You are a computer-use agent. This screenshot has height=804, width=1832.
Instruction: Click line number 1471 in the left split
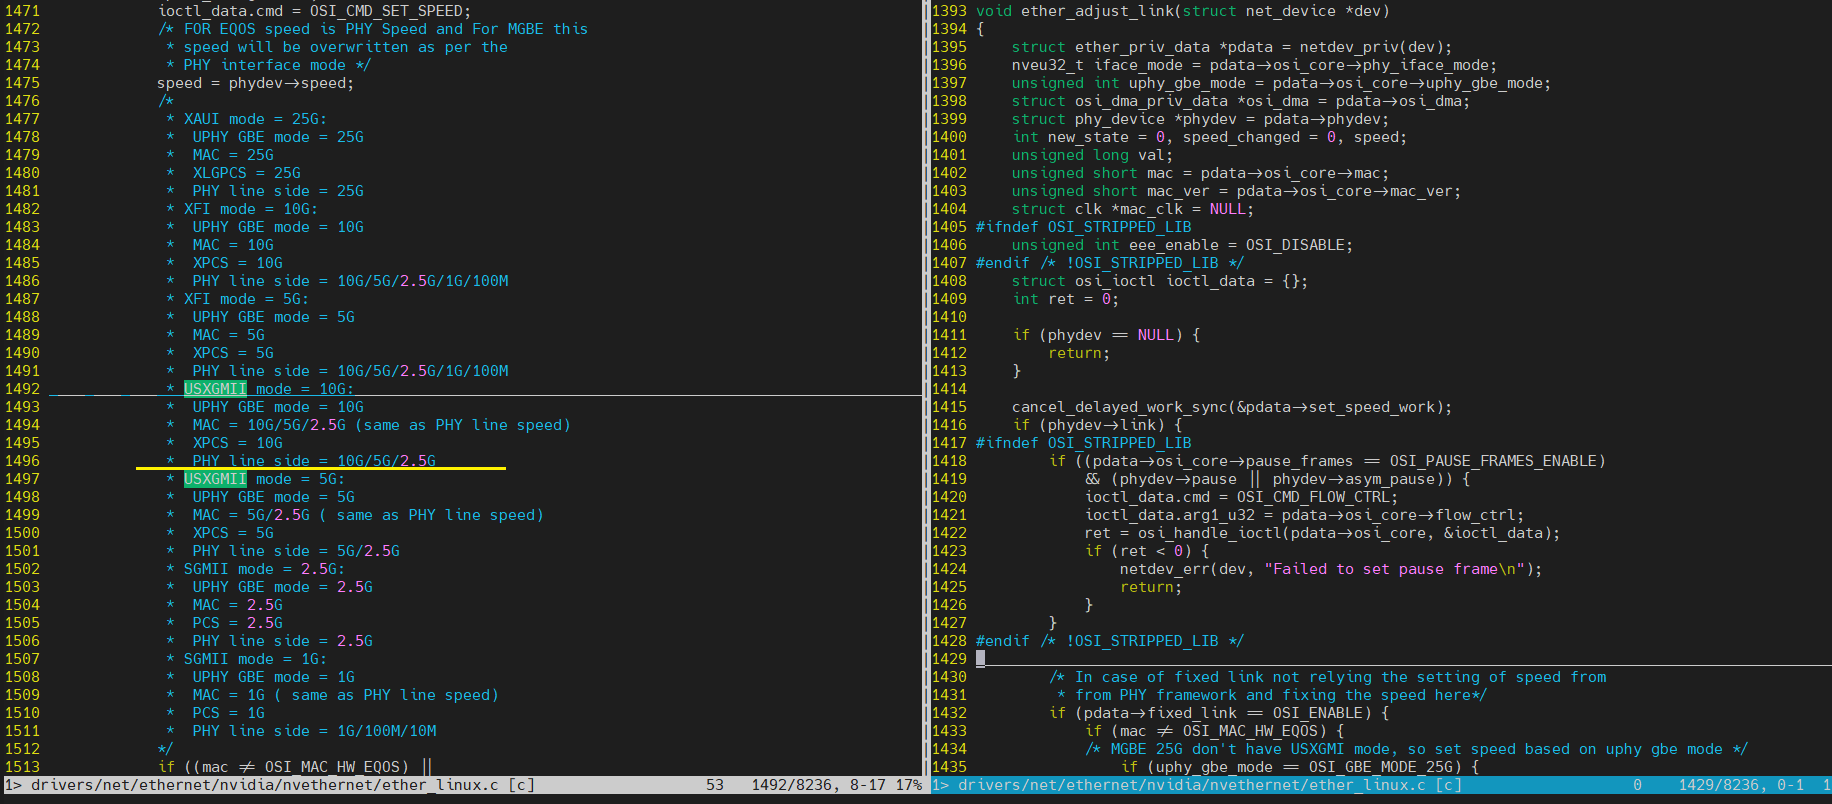[22, 11]
